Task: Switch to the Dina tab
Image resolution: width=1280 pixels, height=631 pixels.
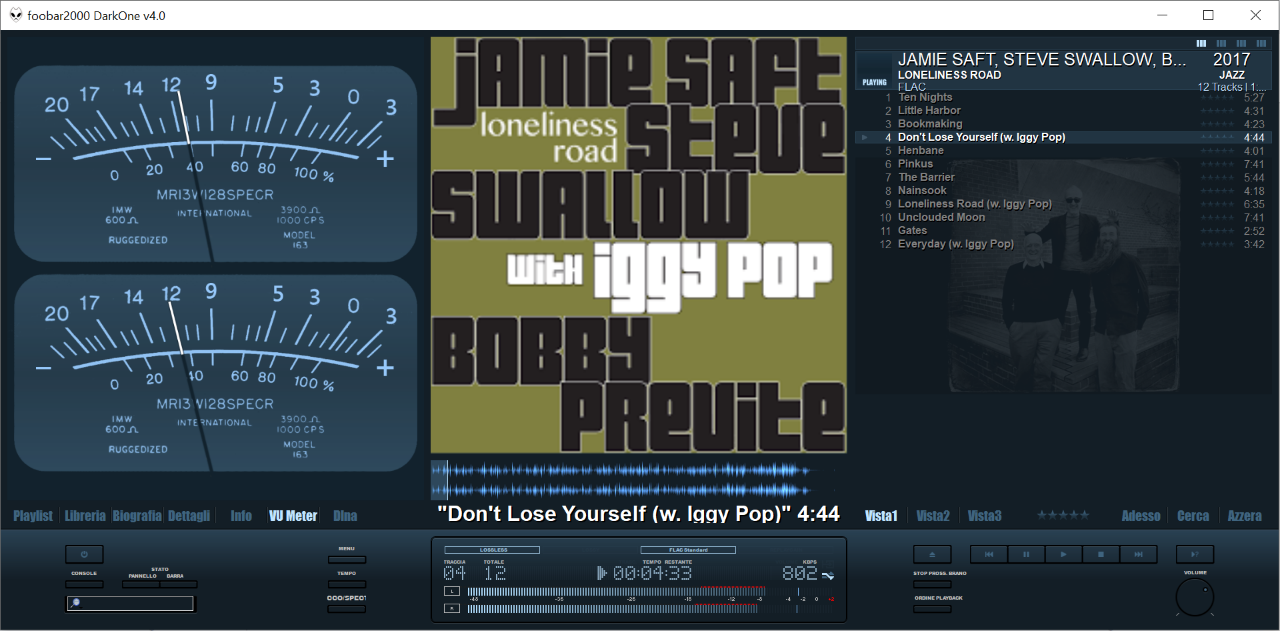Action: point(345,516)
